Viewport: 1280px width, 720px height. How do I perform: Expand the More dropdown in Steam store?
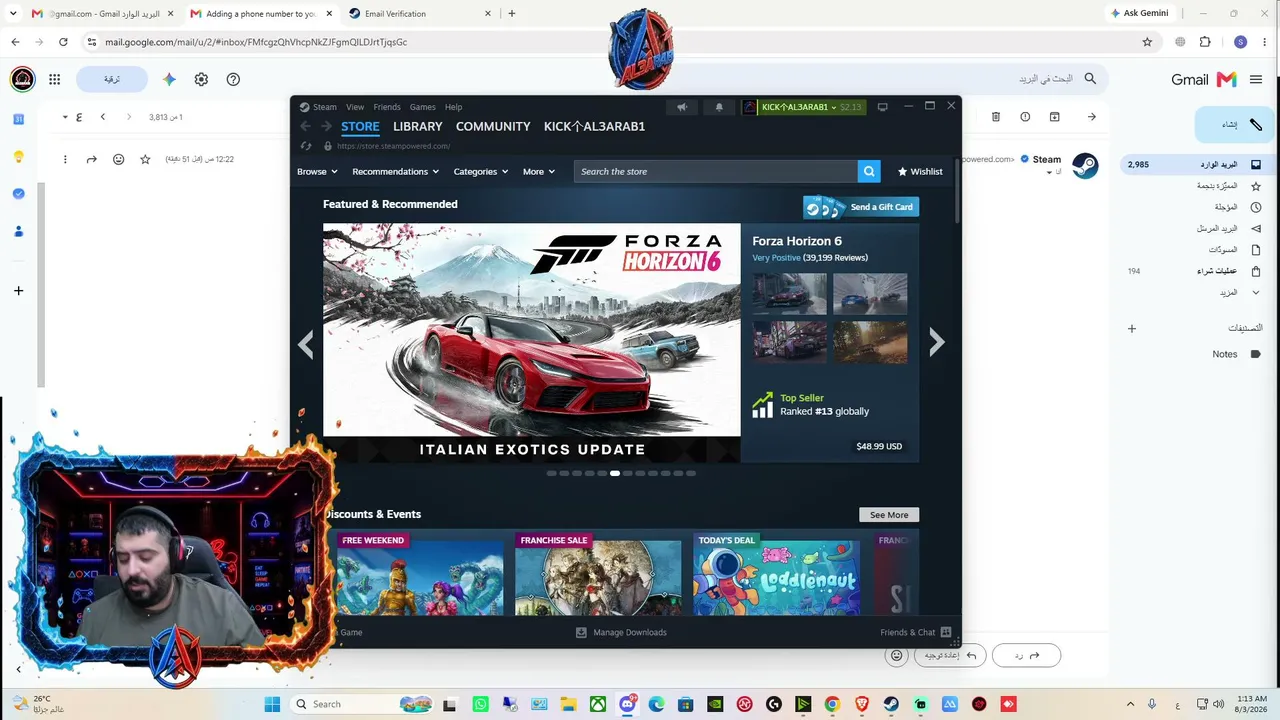pyautogui.click(x=539, y=171)
